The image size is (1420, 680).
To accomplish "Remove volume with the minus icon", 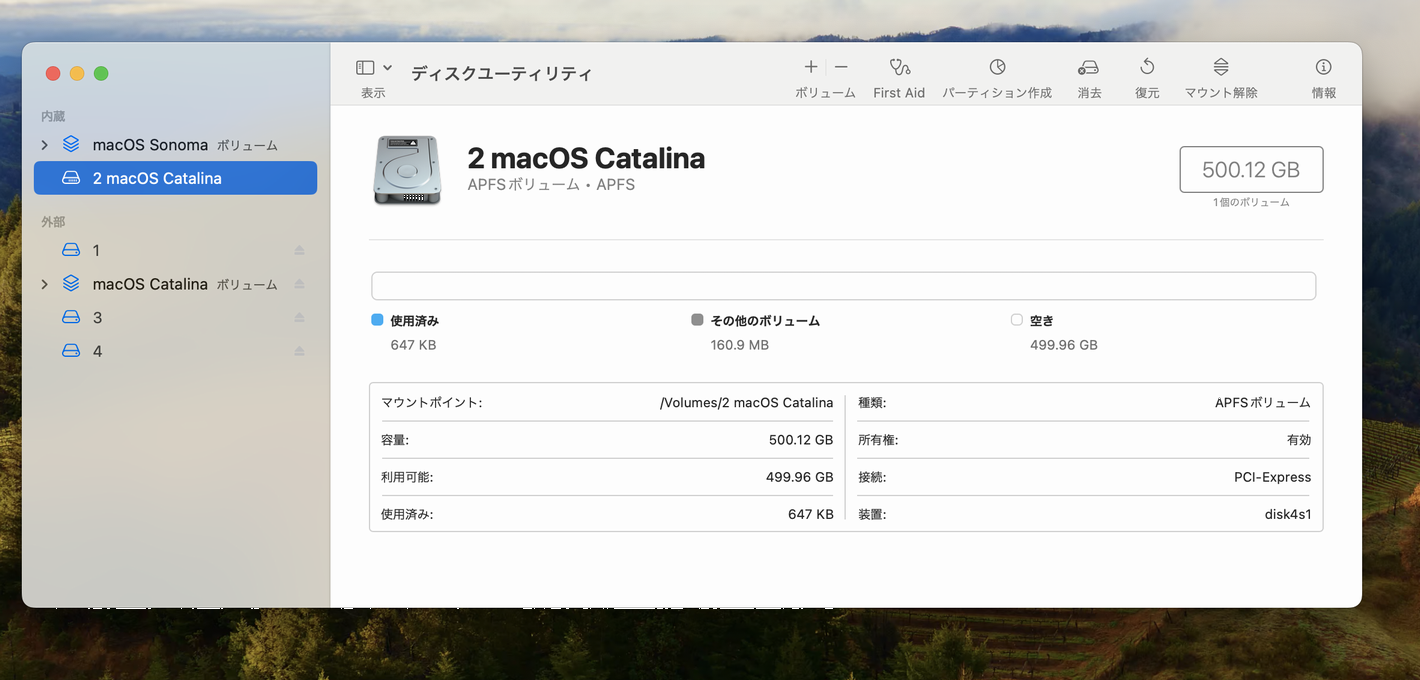I will click(x=841, y=67).
